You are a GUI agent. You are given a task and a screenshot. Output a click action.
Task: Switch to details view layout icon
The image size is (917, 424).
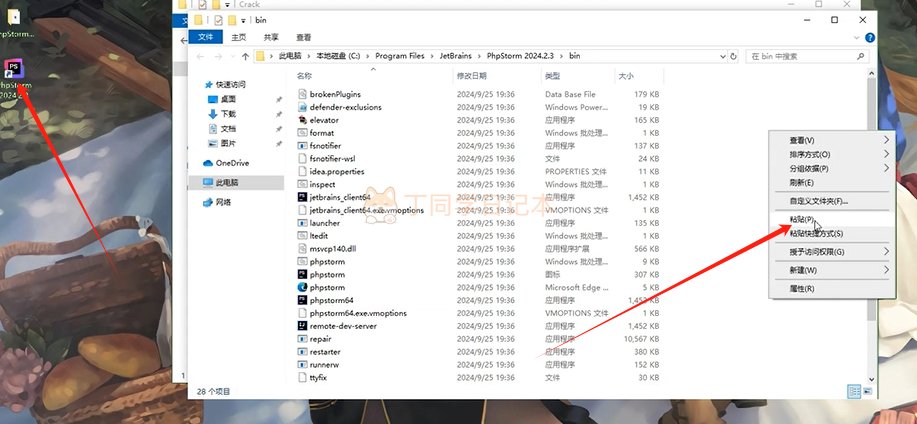(854, 391)
